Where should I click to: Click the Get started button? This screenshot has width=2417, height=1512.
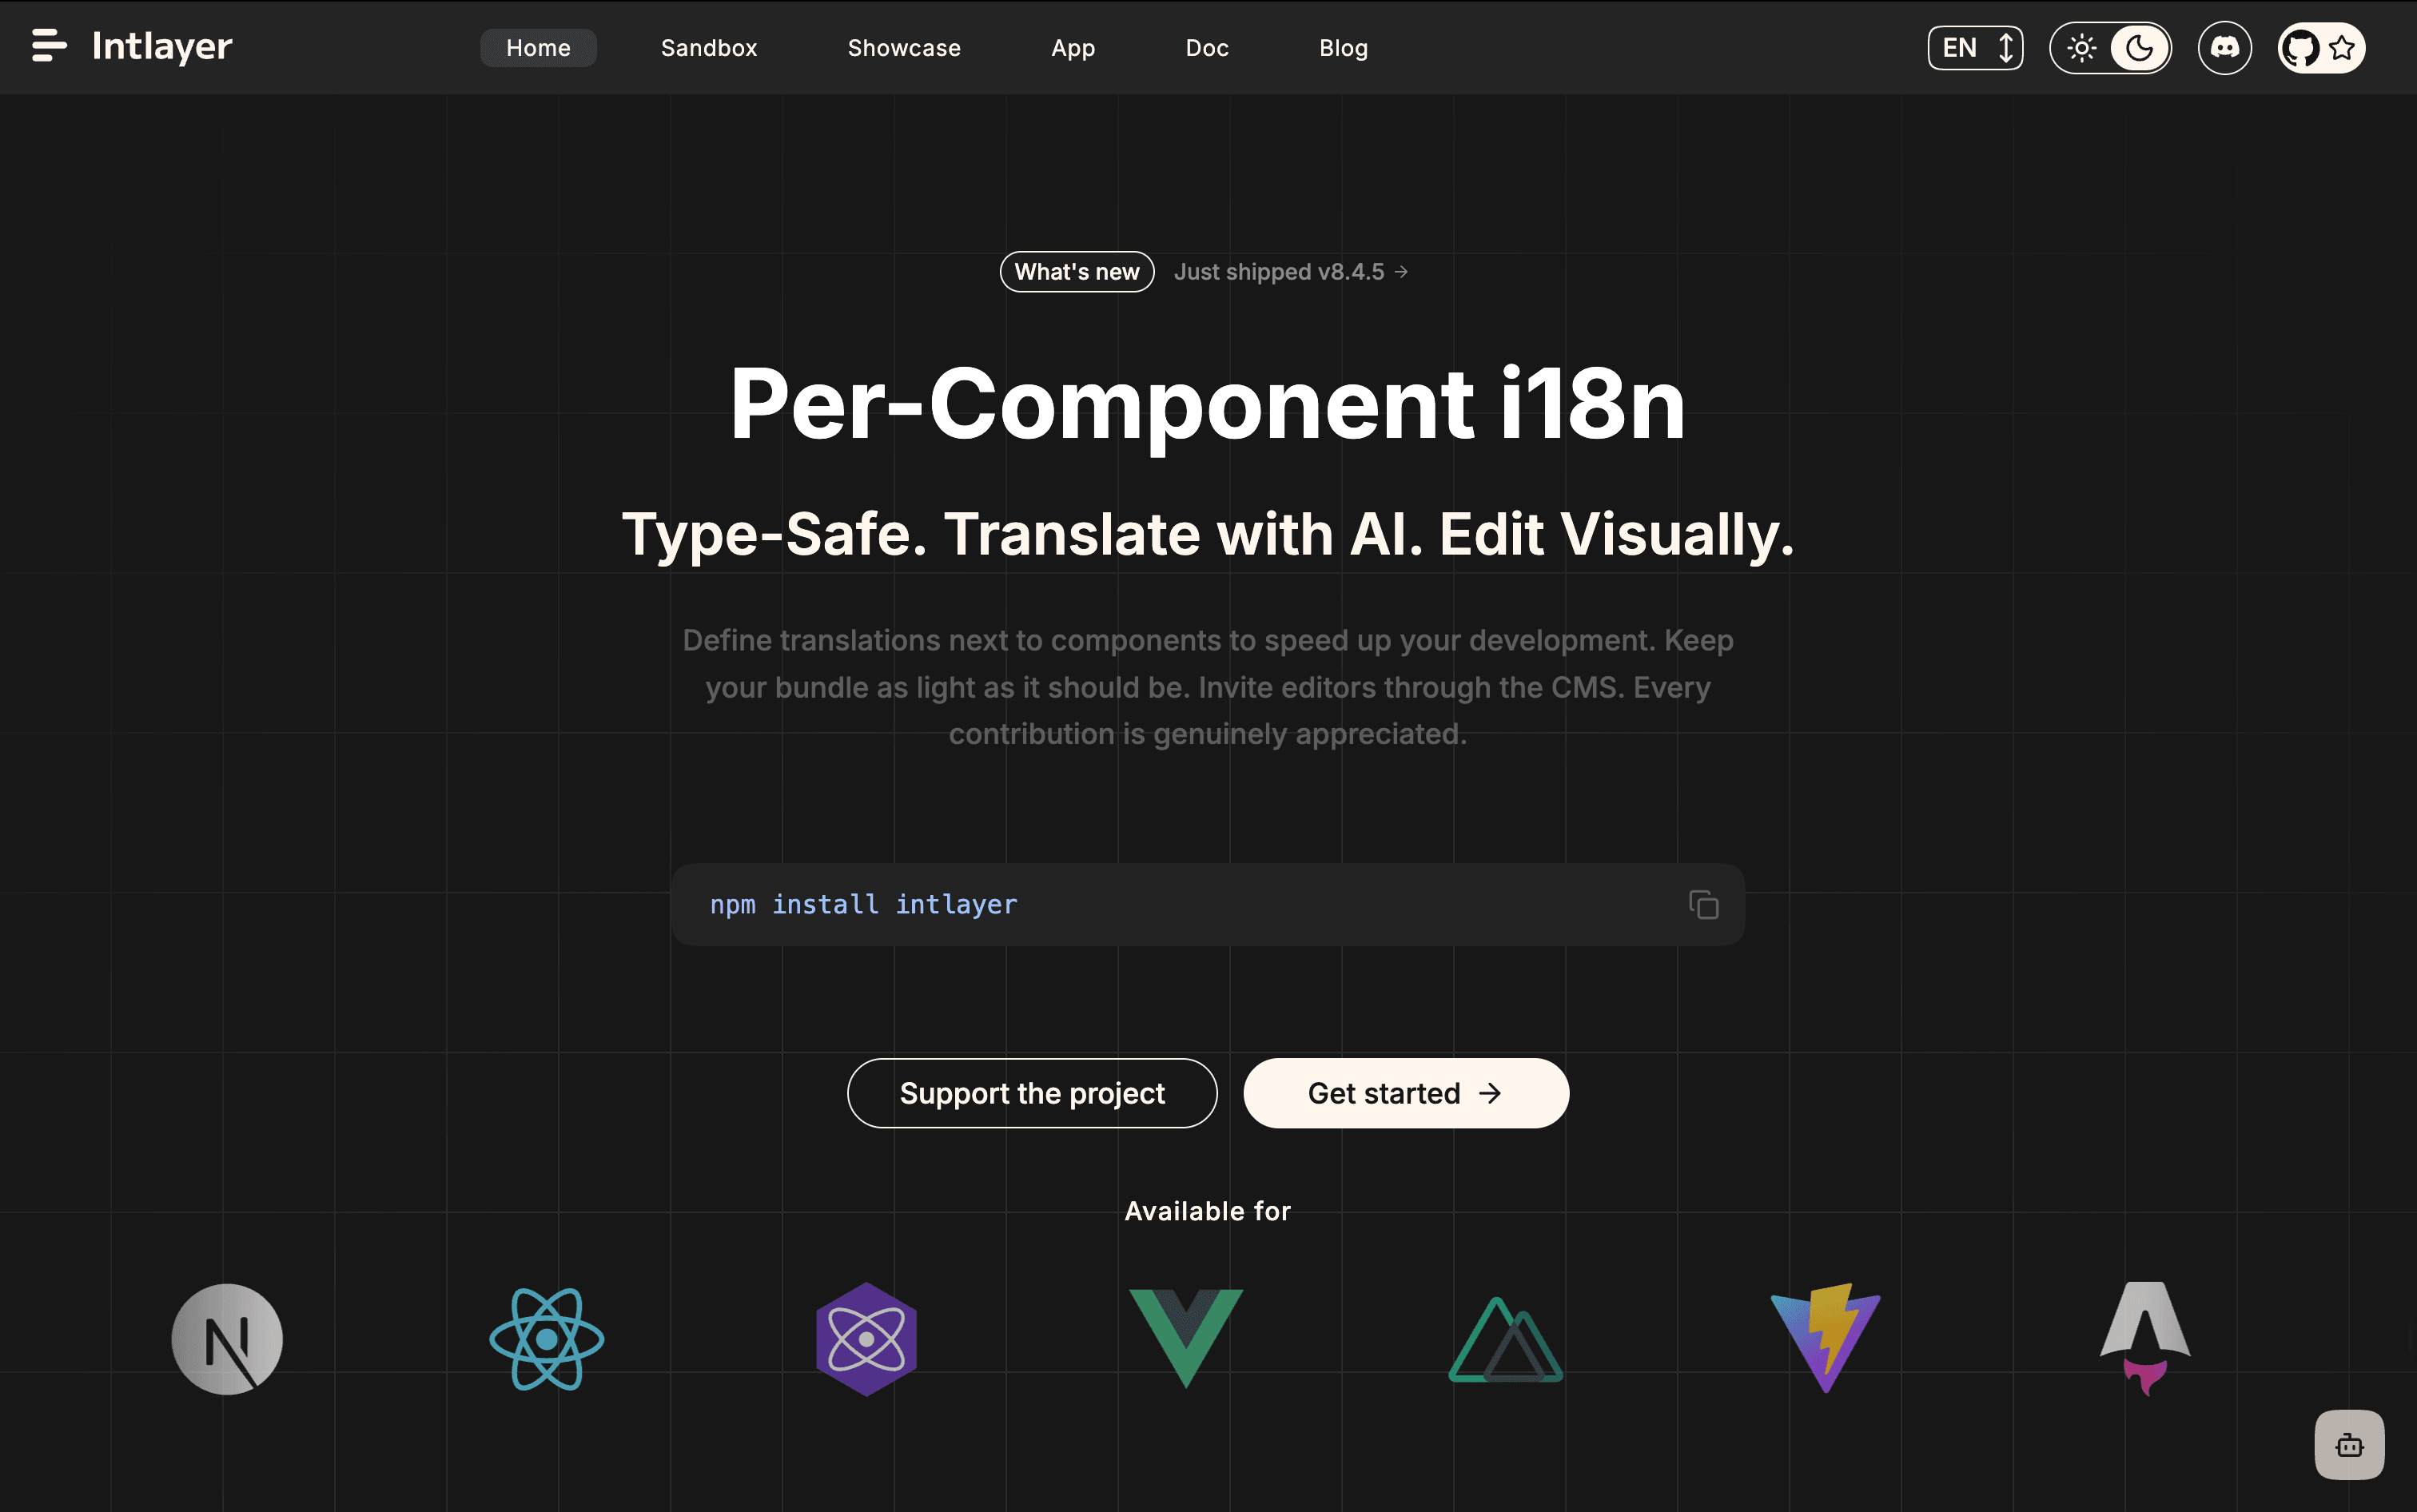coord(1405,1093)
